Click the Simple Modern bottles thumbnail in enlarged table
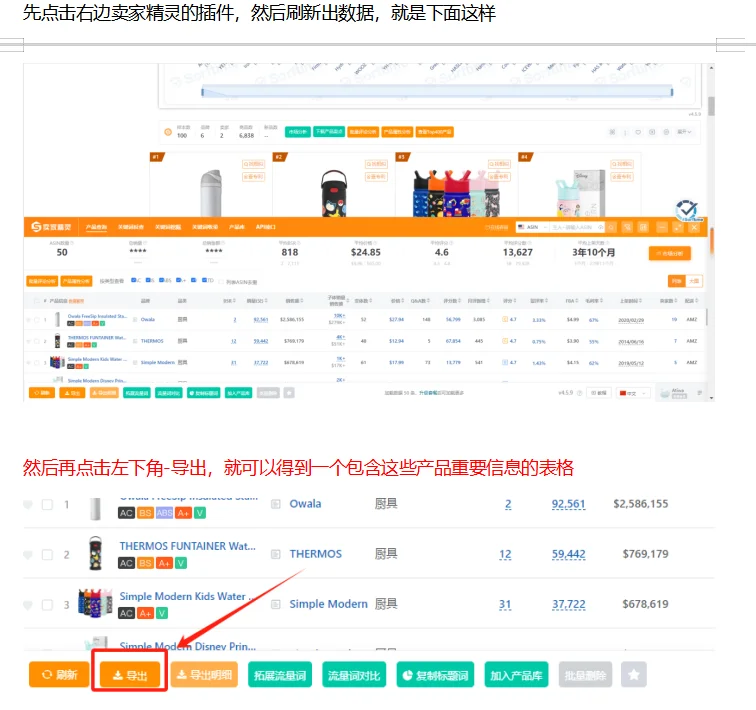This screenshot has width=756, height=710. coord(95,603)
